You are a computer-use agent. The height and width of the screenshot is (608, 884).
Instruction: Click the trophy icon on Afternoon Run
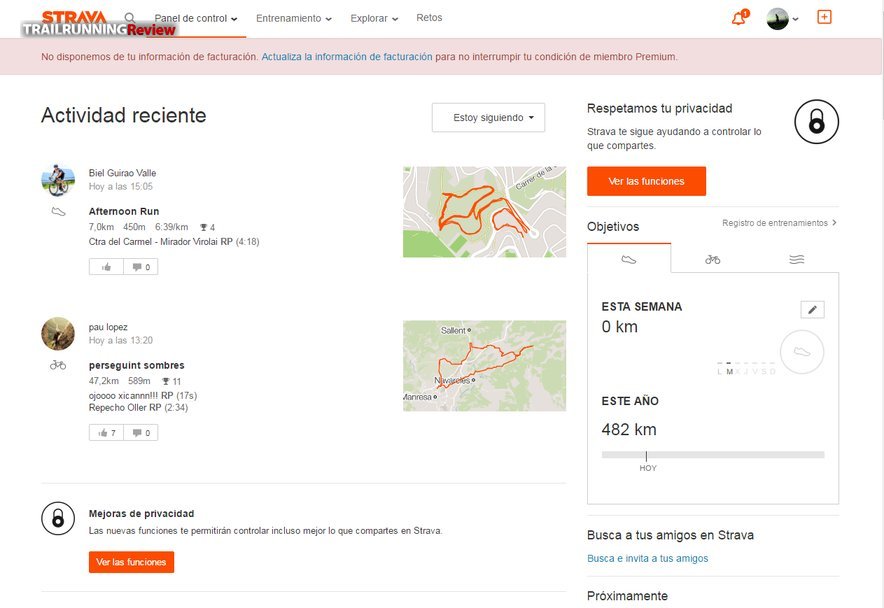pyautogui.click(x=204, y=227)
